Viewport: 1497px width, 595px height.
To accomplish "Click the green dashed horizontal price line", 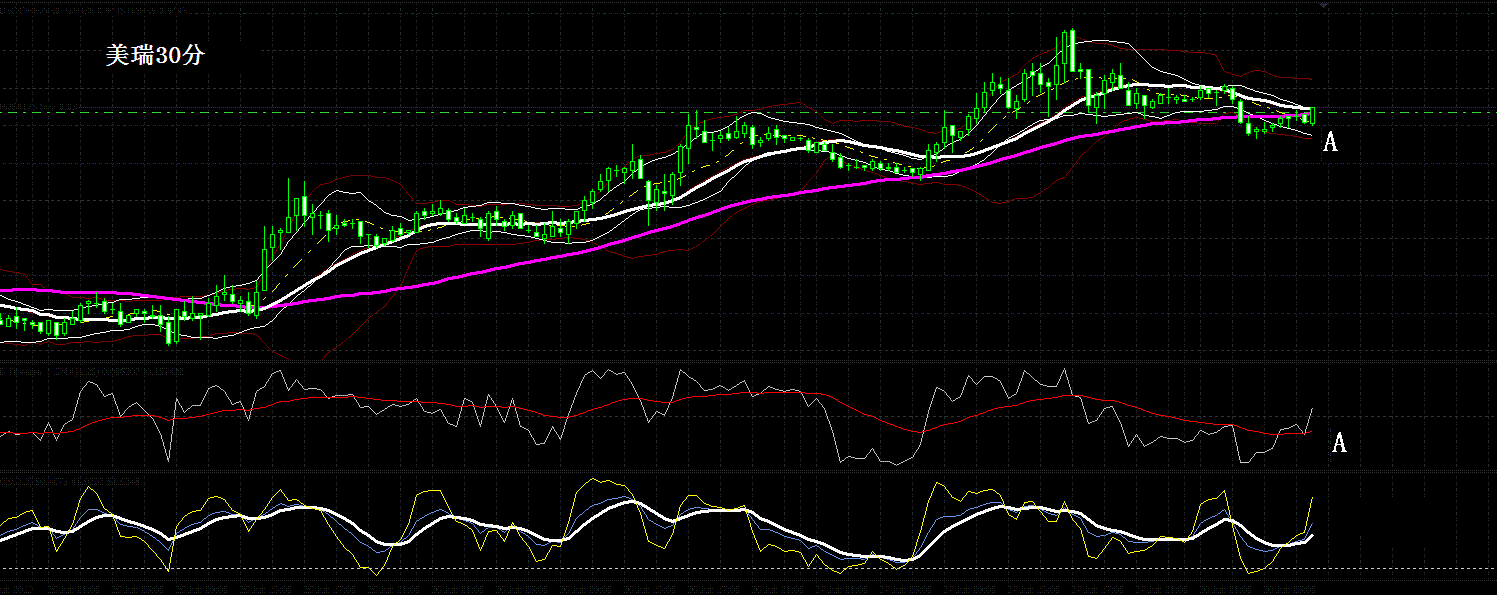I will tap(748, 113).
